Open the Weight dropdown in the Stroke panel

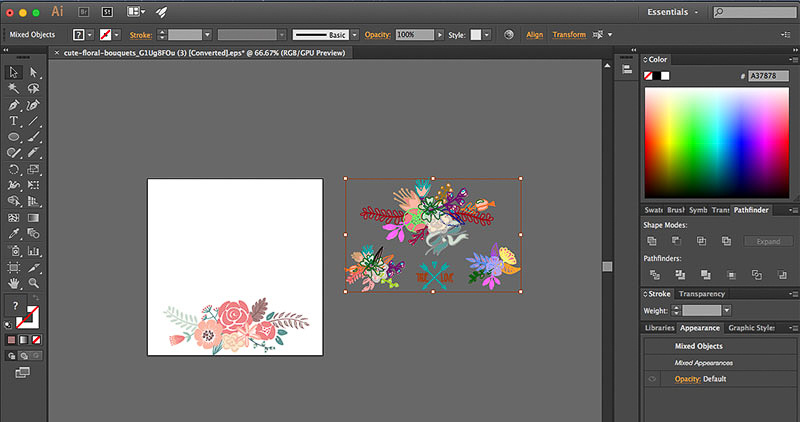click(x=727, y=310)
